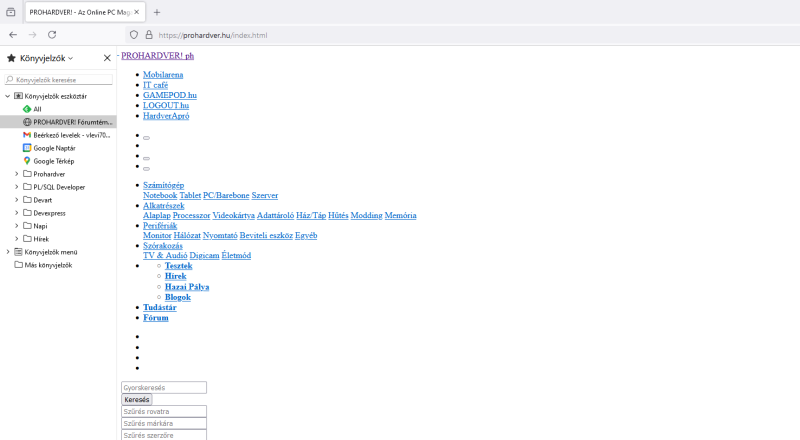Image resolution: width=800 pixels, height=440 pixels.
Task: Expand the Devexpress bookmark folder
Action: pyautogui.click(x=17, y=213)
